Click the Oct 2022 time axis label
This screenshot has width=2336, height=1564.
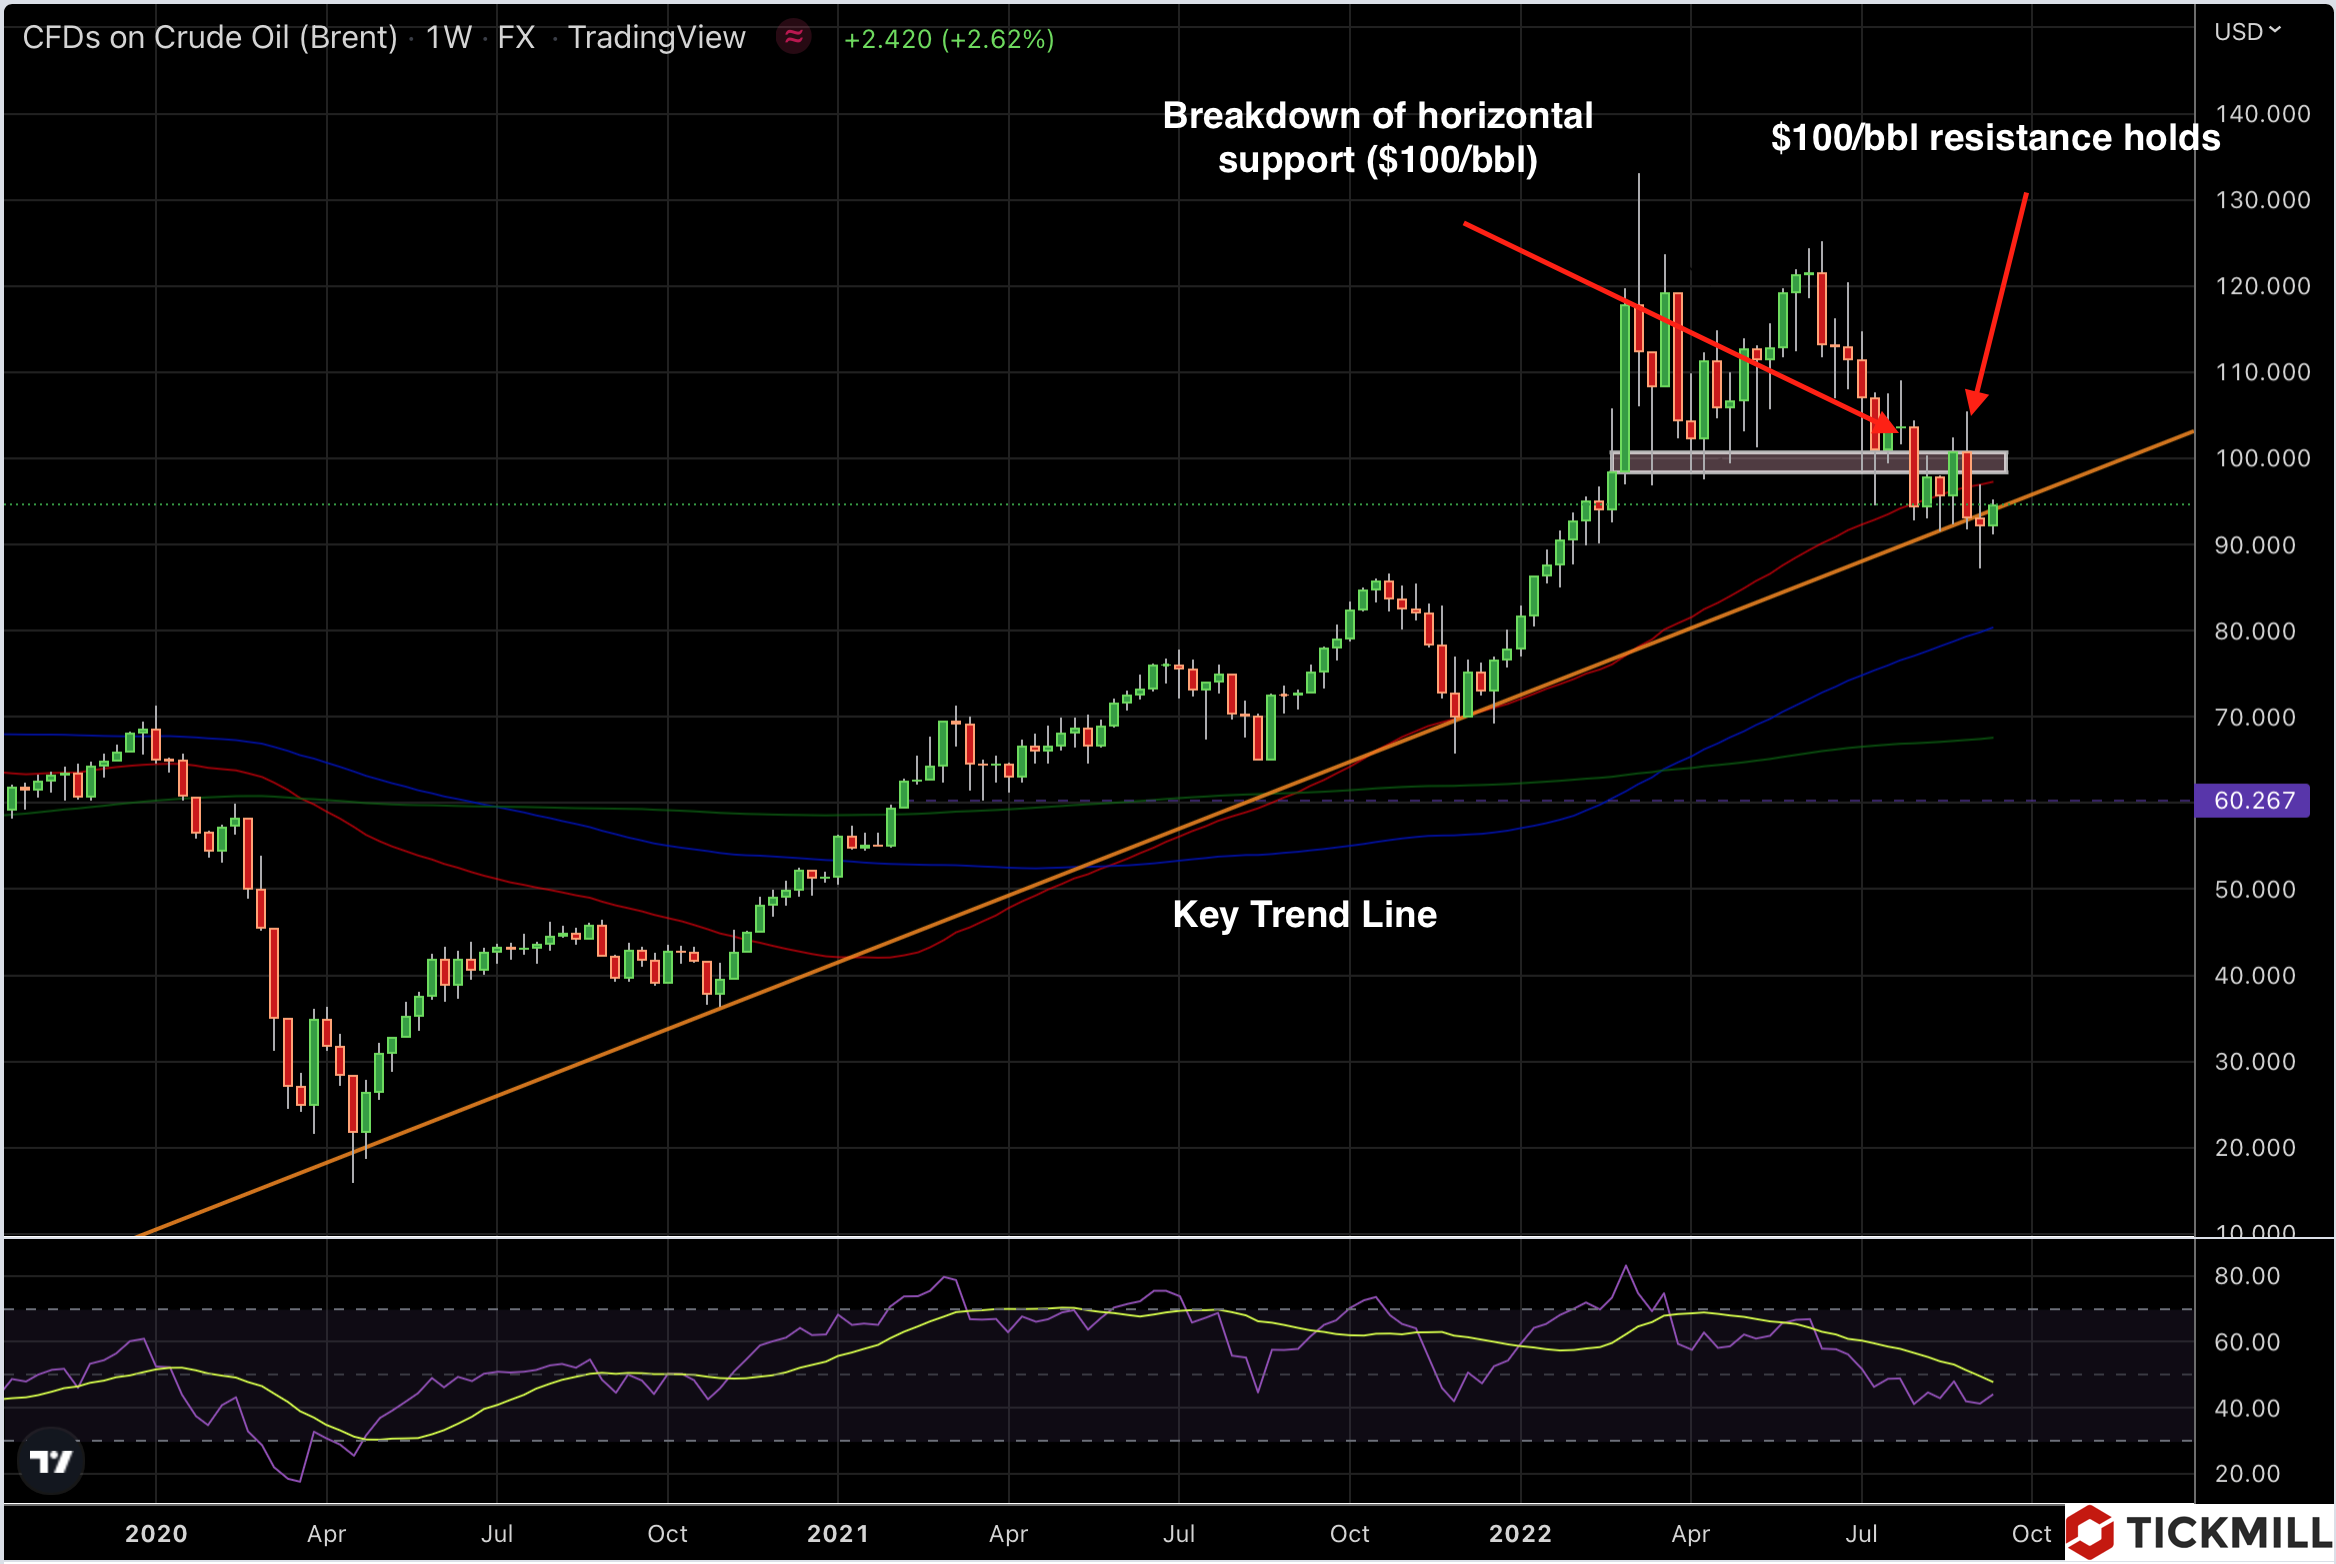point(2031,1533)
